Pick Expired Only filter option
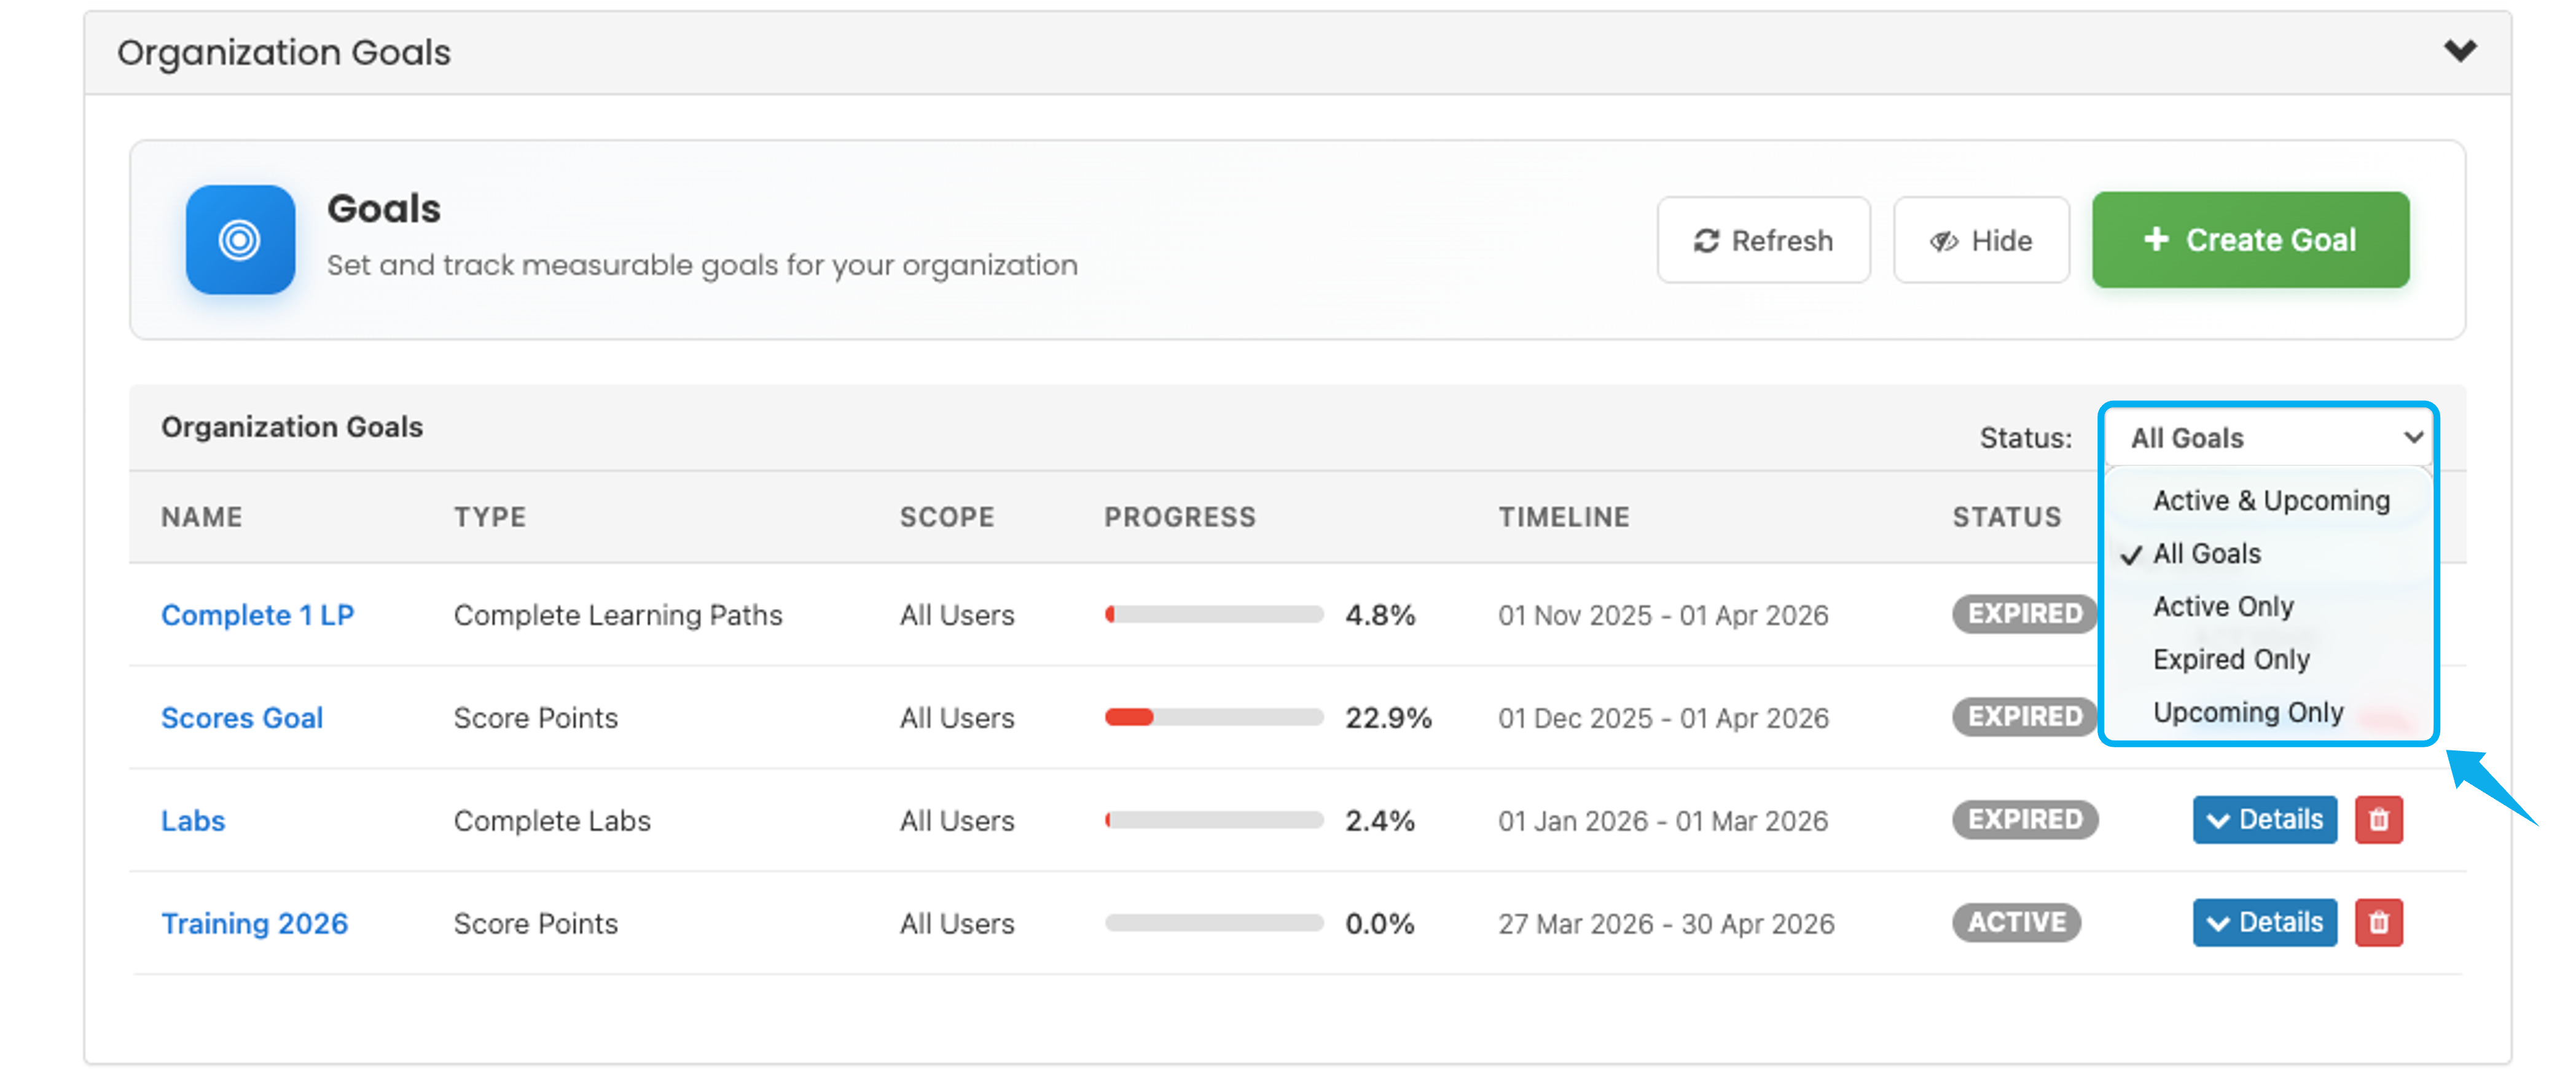Viewport: 2576px width, 1070px height. point(2231,660)
